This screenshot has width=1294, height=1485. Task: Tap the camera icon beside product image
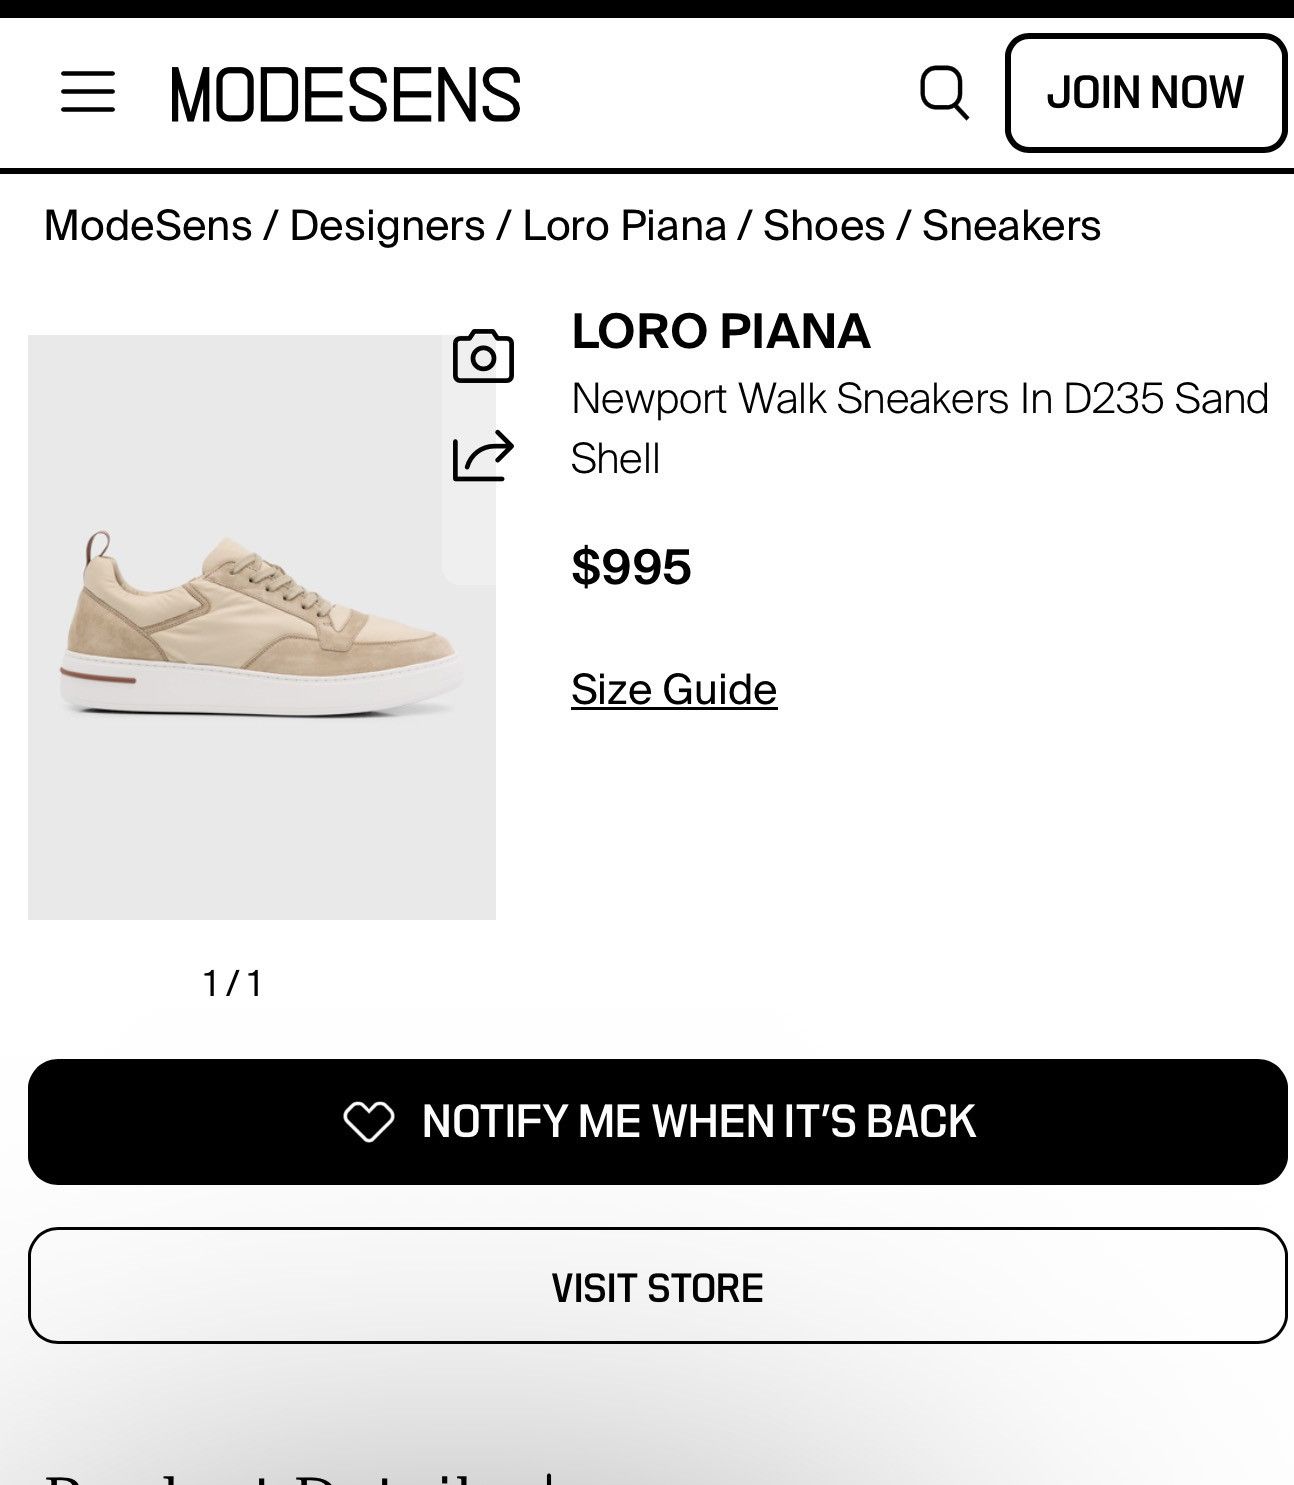[x=483, y=356]
